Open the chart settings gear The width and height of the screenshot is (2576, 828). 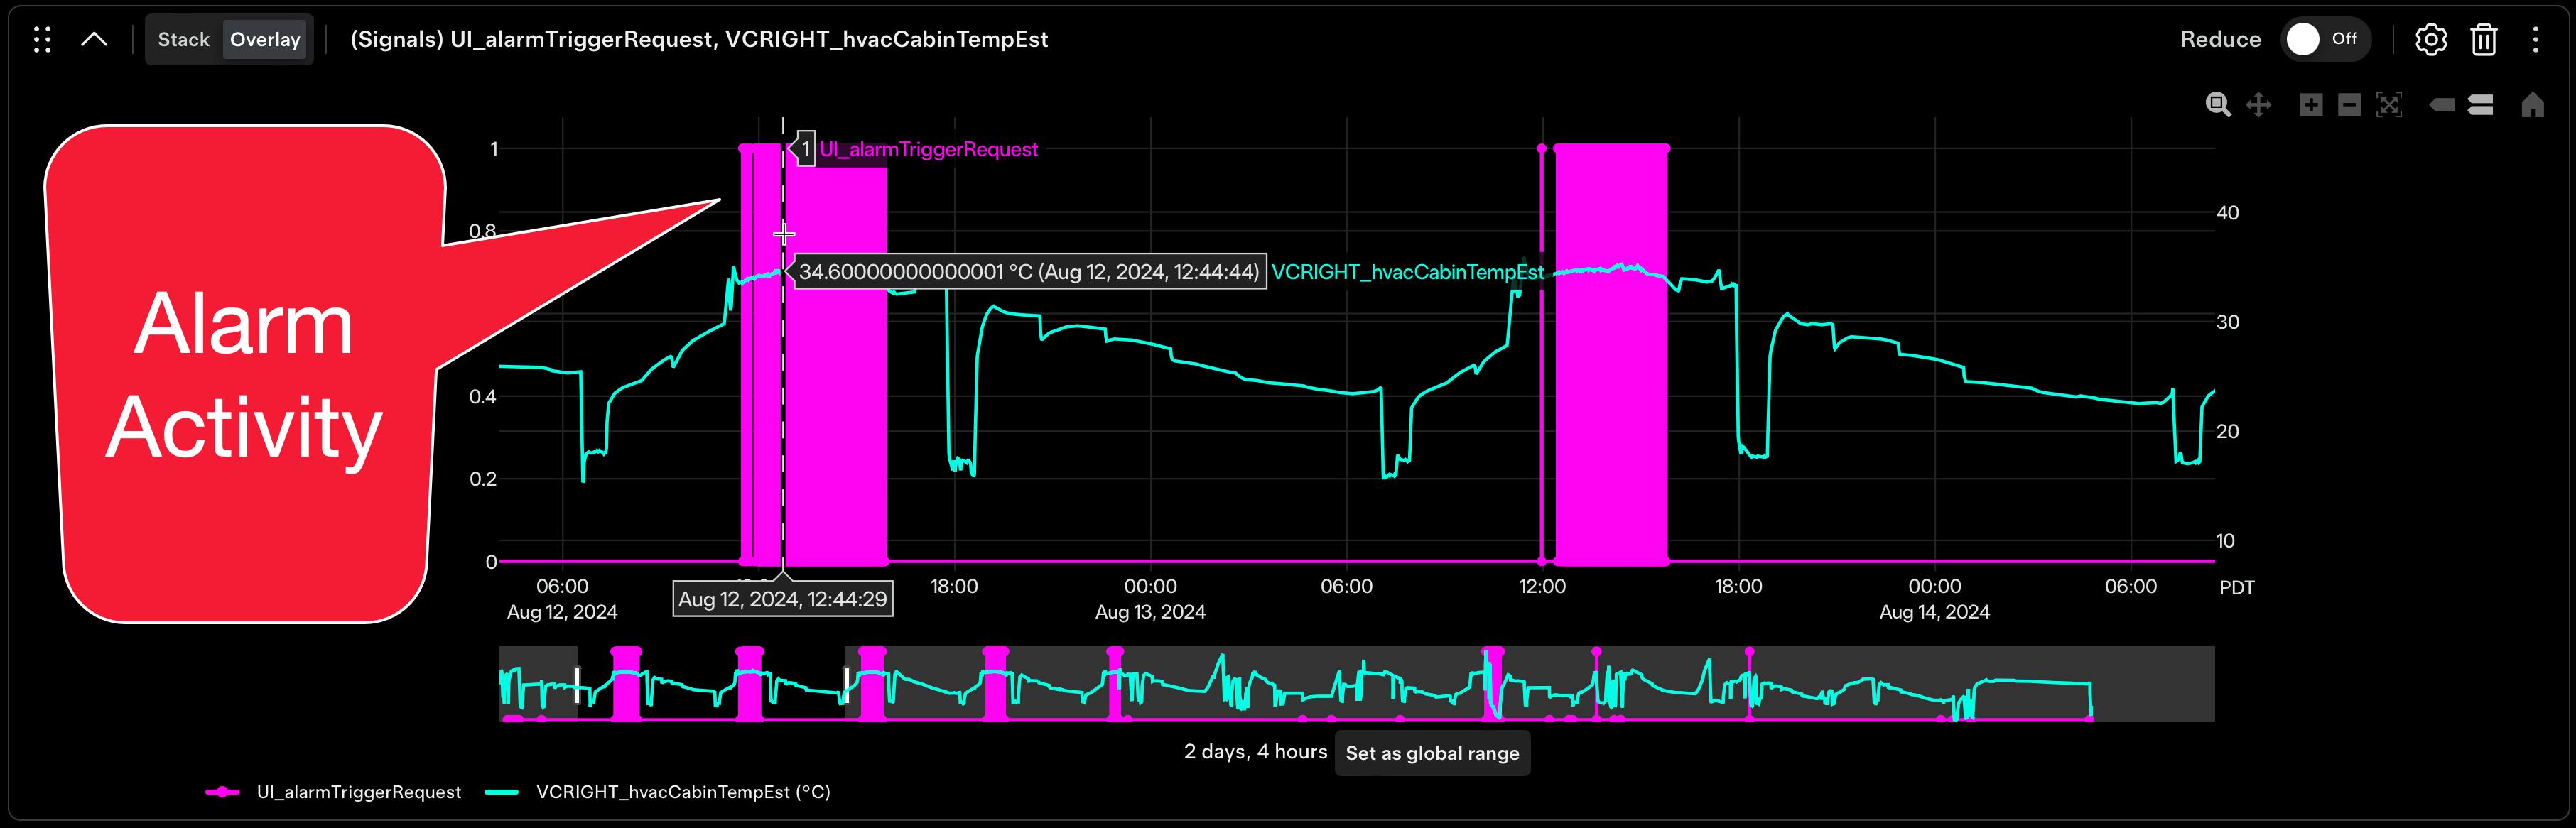[2432, 39]
